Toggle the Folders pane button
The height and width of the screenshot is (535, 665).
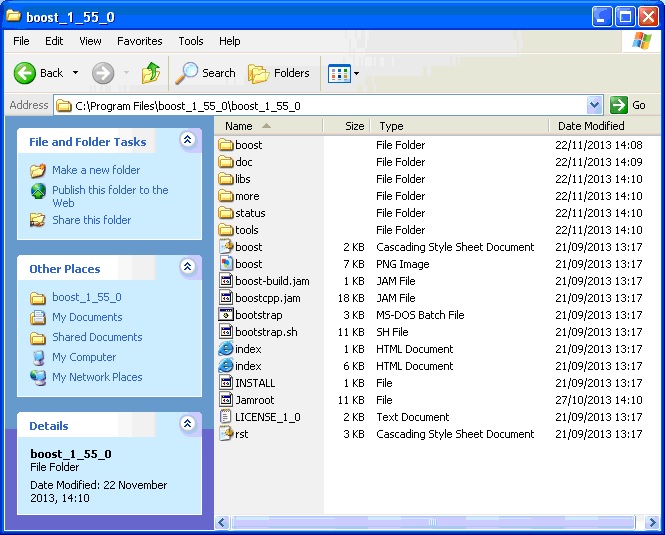pyautogui.click(x=279, y=73)
